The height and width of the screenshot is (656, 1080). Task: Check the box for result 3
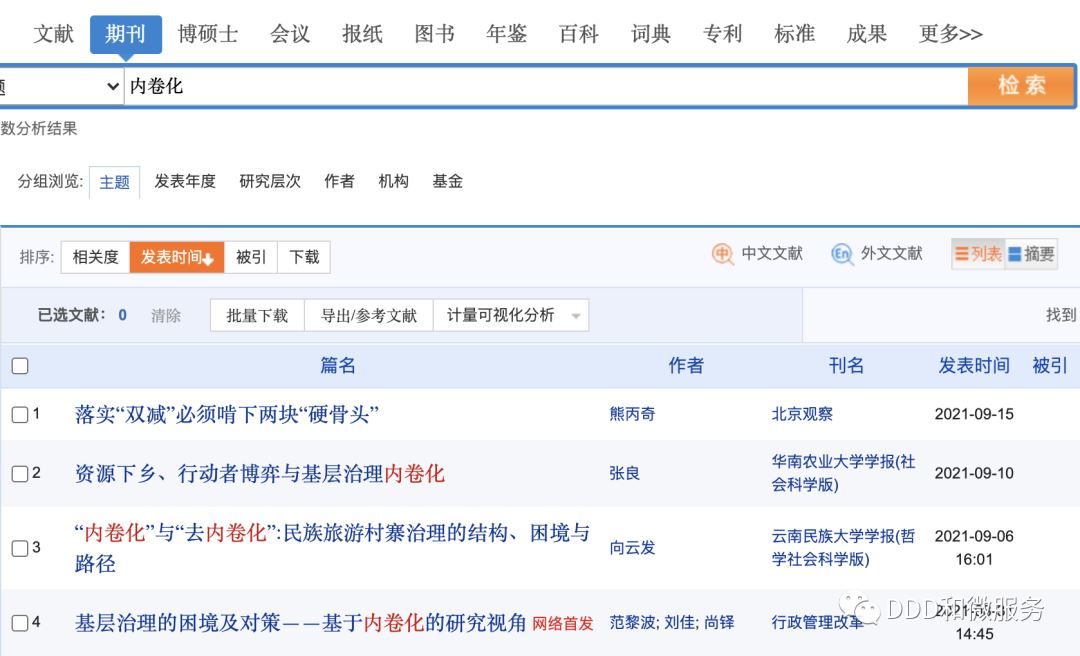(x=20, y=548)
